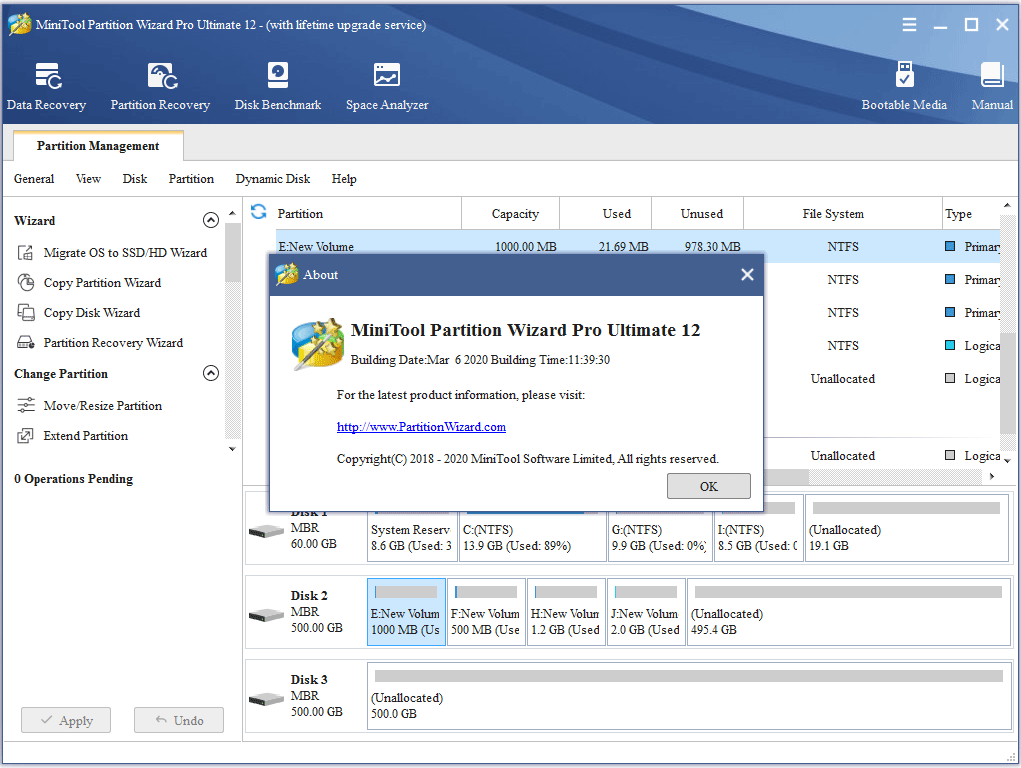Screen dimensions: 1021x768
Task: Refresh the partition list
Action: 259,212
